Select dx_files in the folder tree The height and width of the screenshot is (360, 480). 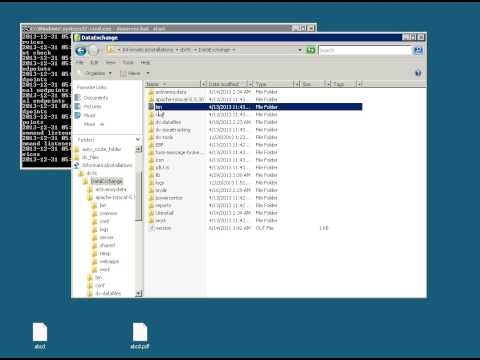point(90,157)
